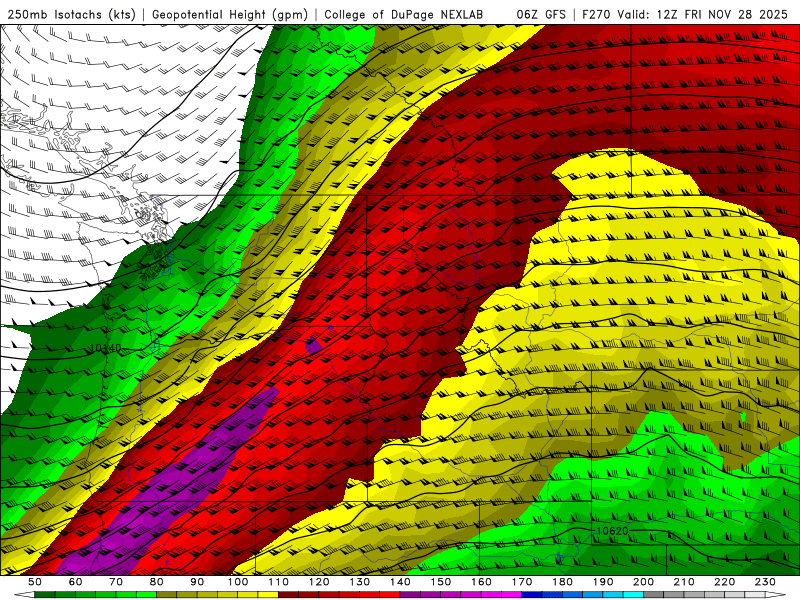Click the '06Z GFS' model run label
Viewport: 800px width, 600px height.
coord(541,14)
